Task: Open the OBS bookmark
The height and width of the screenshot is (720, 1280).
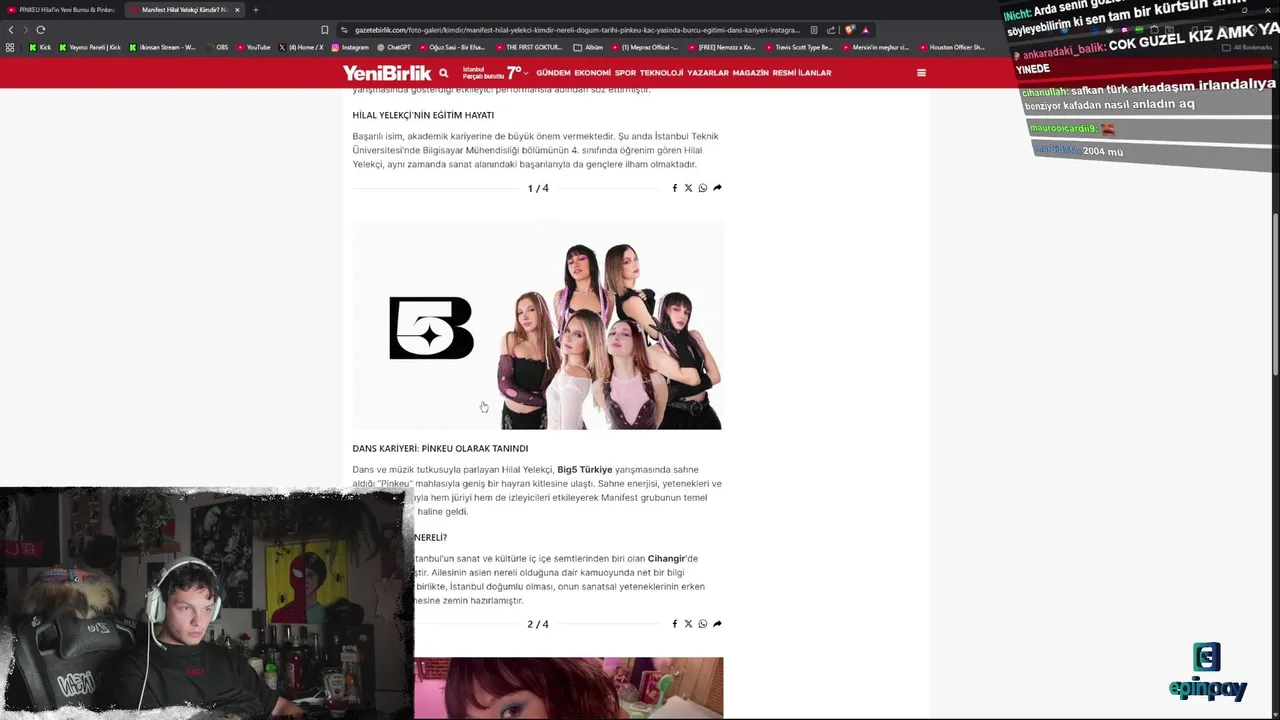Action: click(x=216, y=47)
